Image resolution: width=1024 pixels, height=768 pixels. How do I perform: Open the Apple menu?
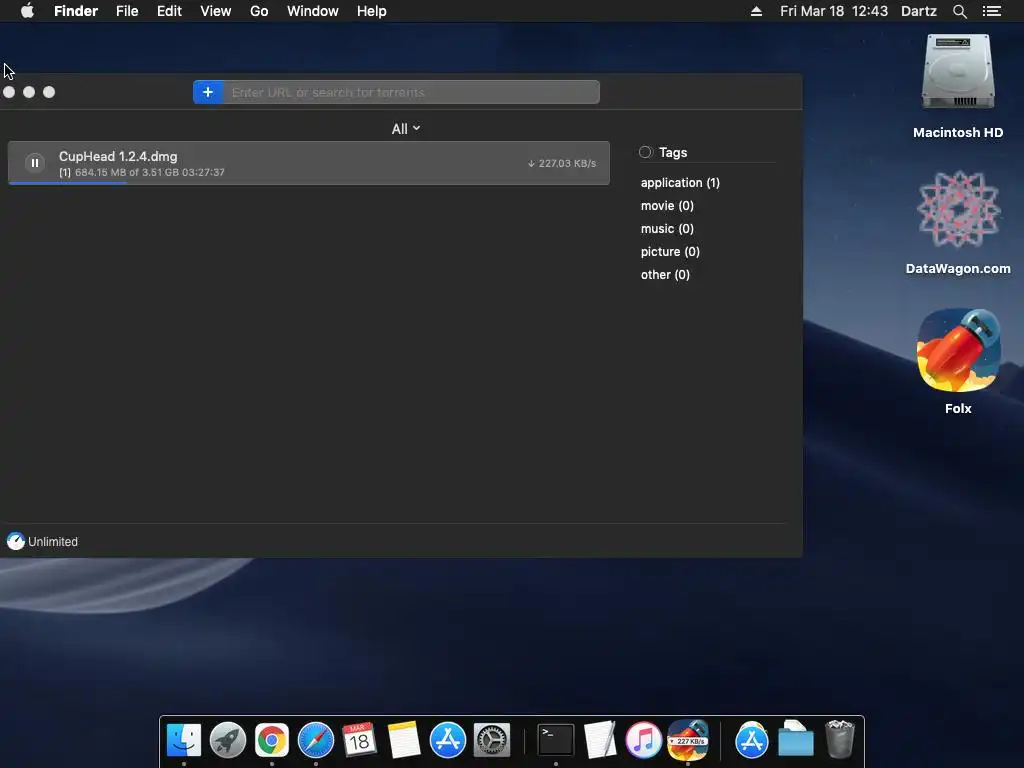point(27,11)
